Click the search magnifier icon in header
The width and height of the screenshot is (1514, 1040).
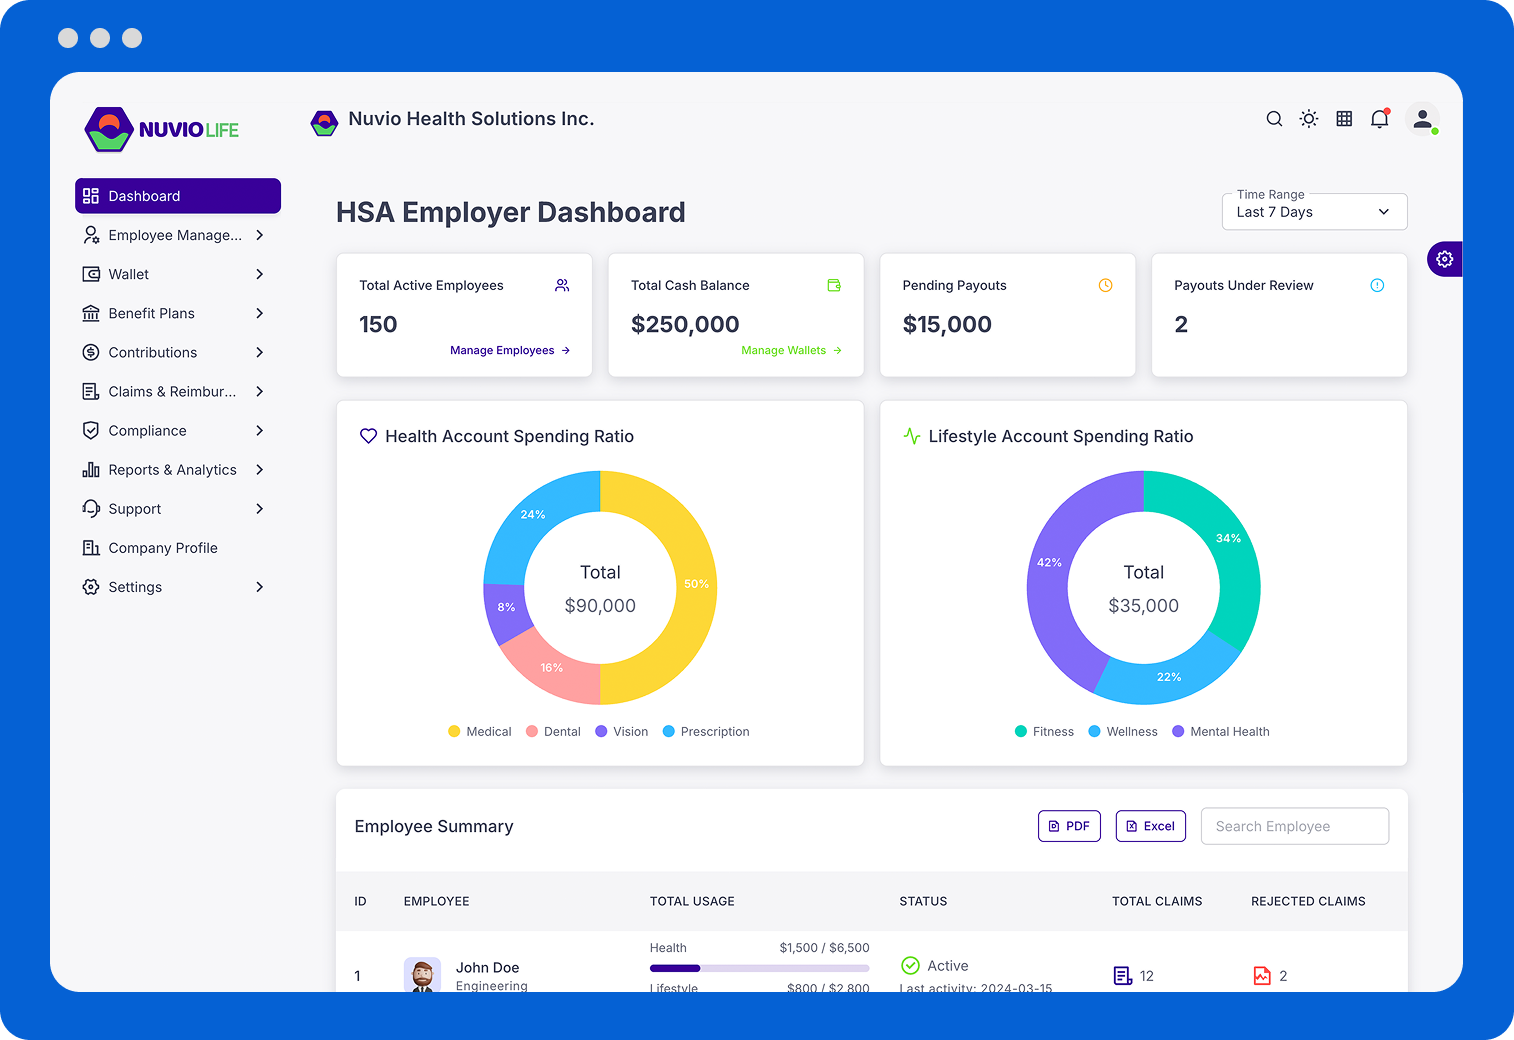(x=1274, y=119)
